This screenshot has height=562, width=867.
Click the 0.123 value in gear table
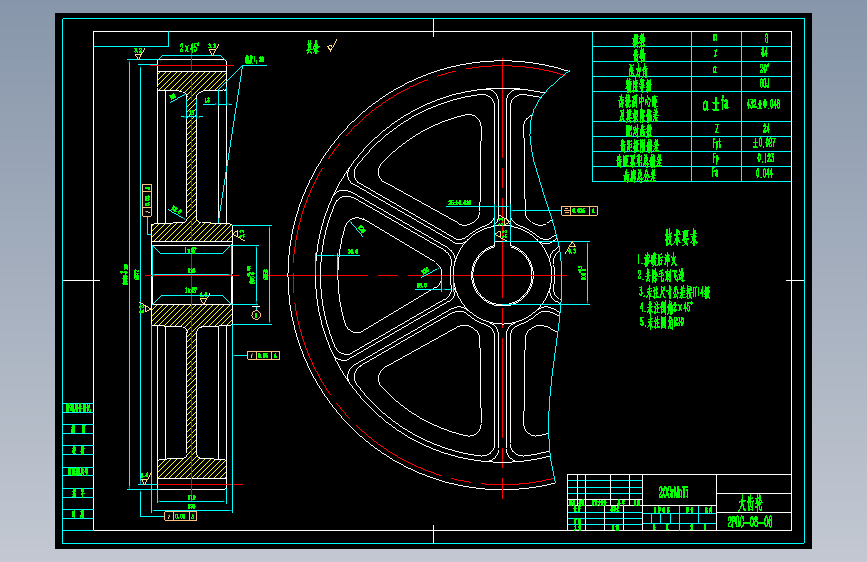click(x=766, y=158)
